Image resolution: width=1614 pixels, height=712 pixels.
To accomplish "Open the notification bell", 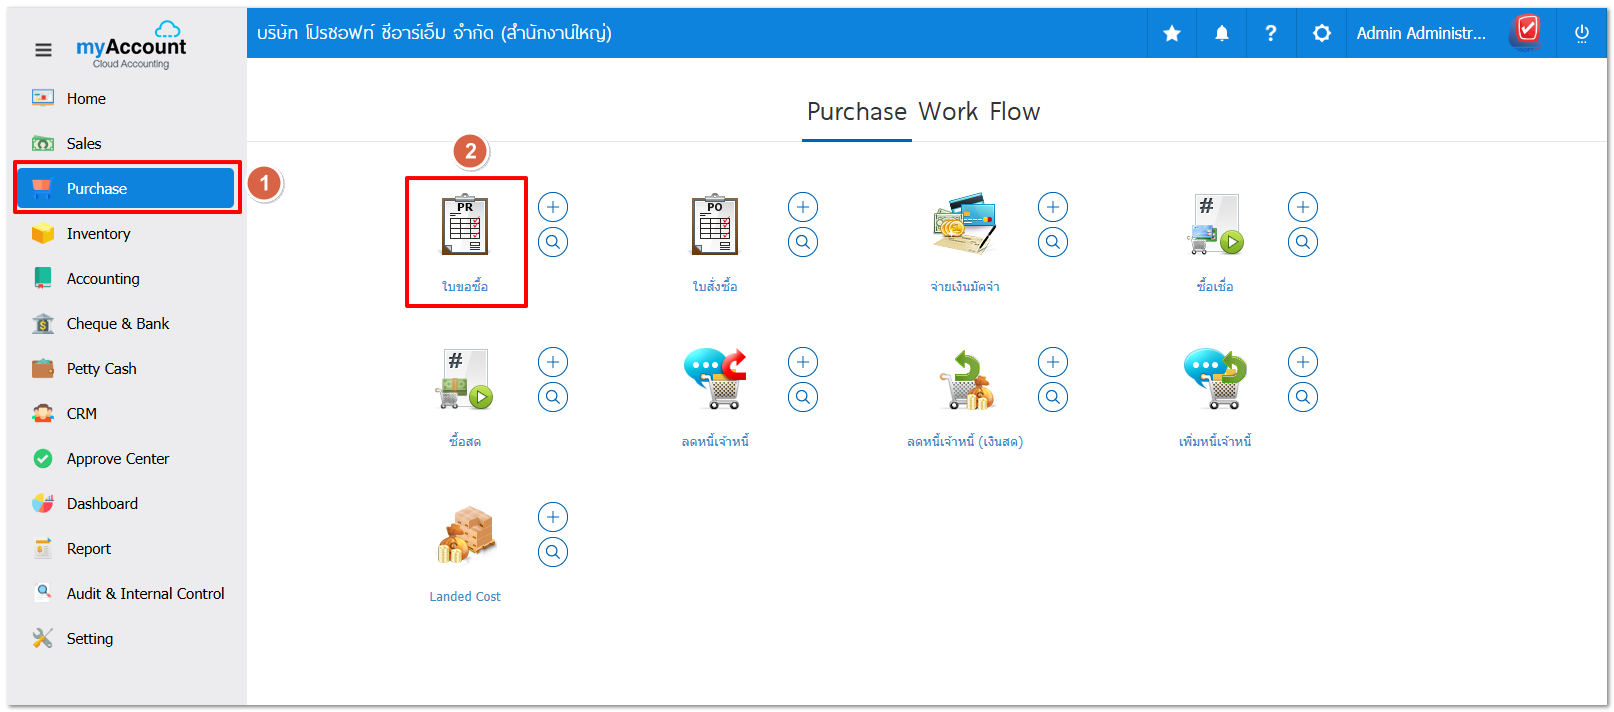I will [1222, 33].
